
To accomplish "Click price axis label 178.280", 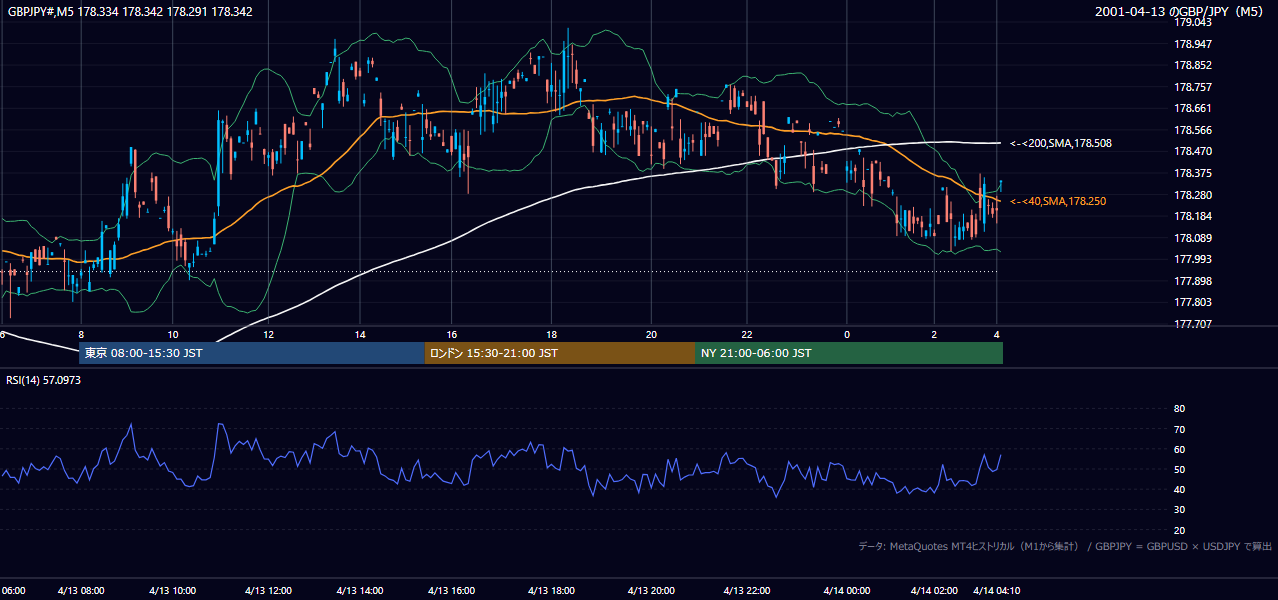I will click(x=1193, y=195).
